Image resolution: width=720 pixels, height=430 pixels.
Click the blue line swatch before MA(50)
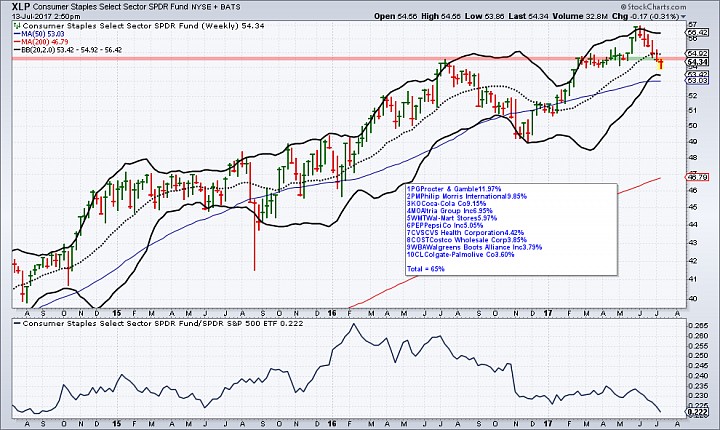tap(17, 34)
